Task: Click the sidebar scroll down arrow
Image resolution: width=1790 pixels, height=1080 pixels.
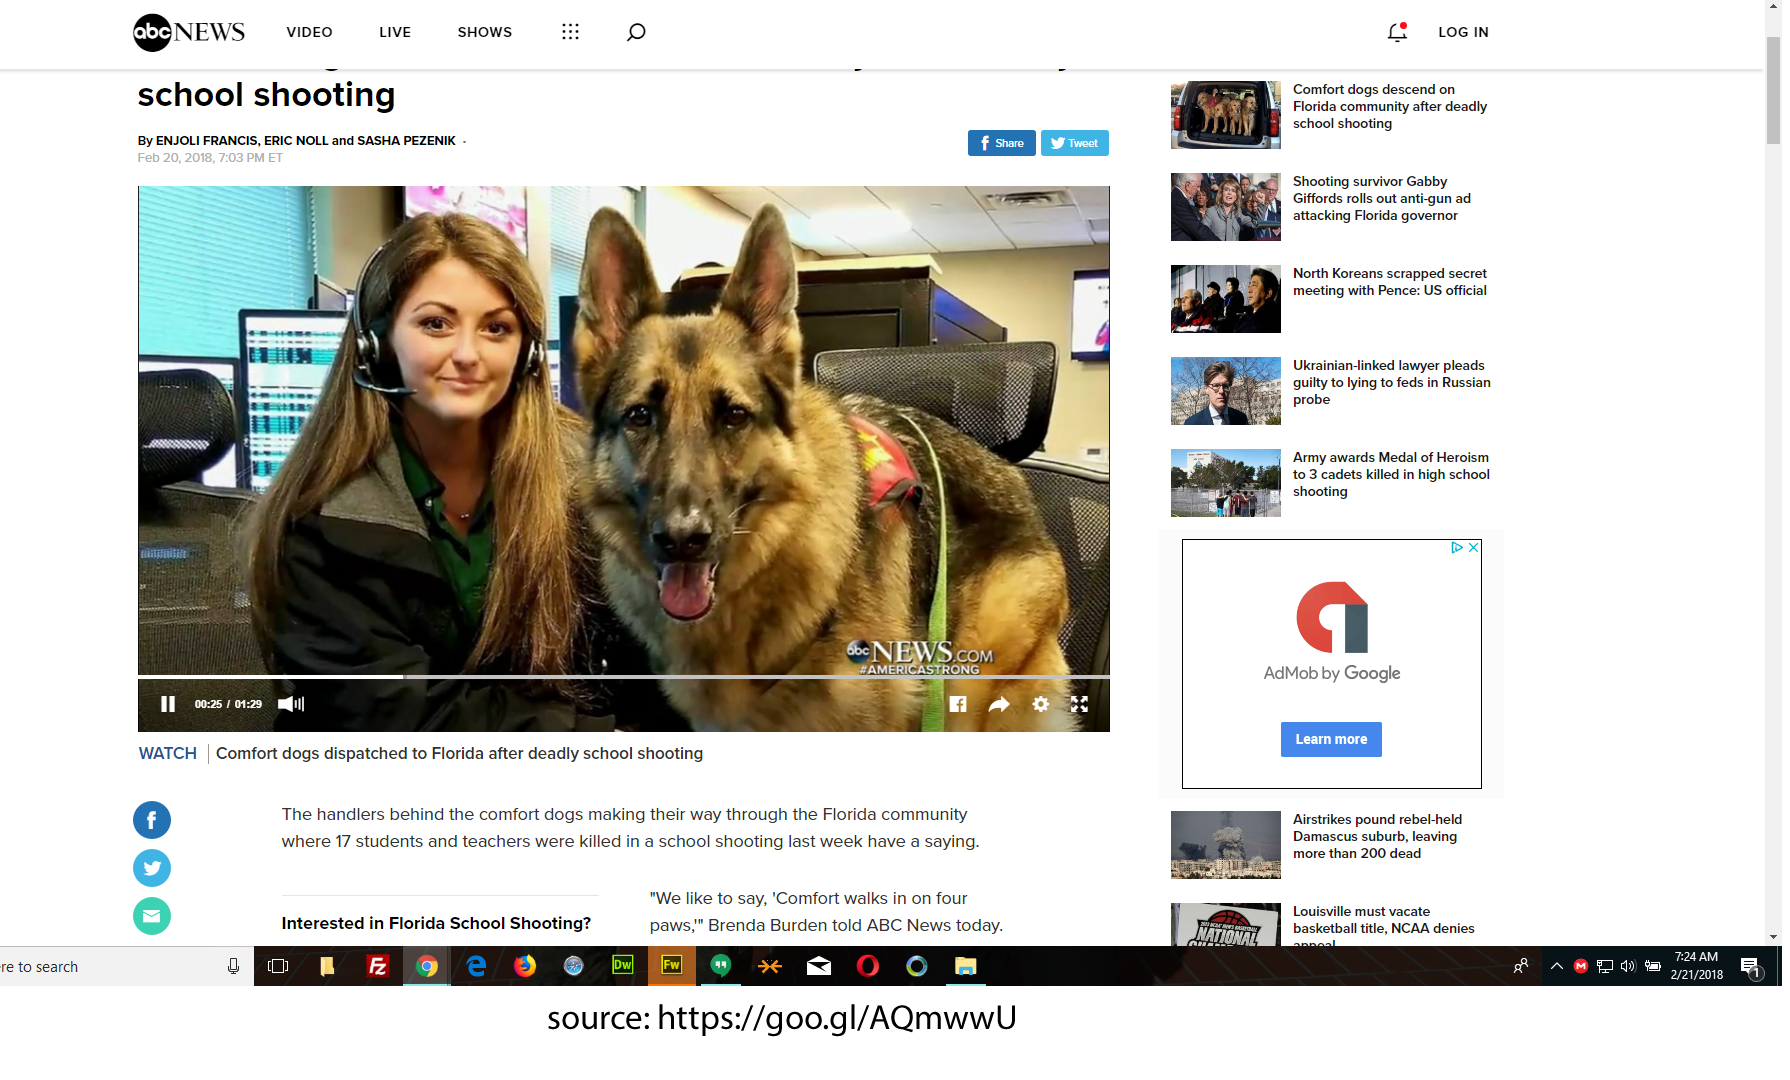Action: [1774, 937]
